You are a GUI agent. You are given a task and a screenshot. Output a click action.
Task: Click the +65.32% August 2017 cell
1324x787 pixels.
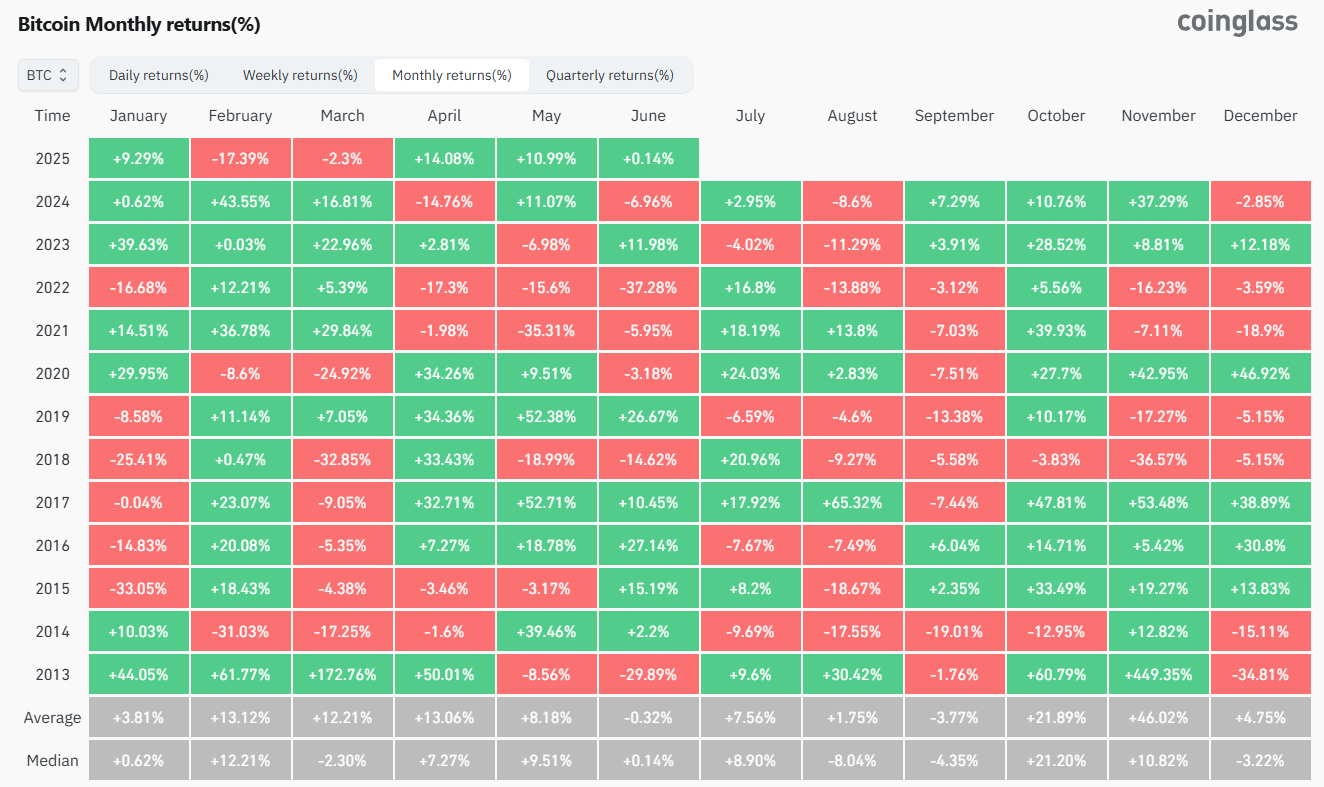(852, 503)
